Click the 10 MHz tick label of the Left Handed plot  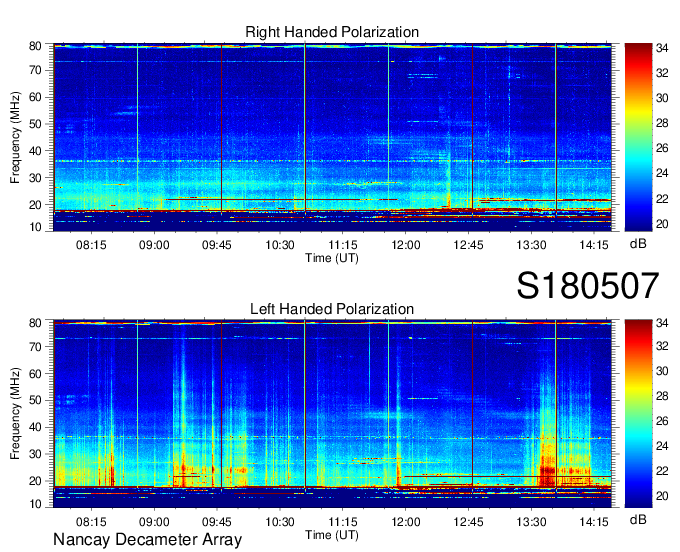(35, 504)
